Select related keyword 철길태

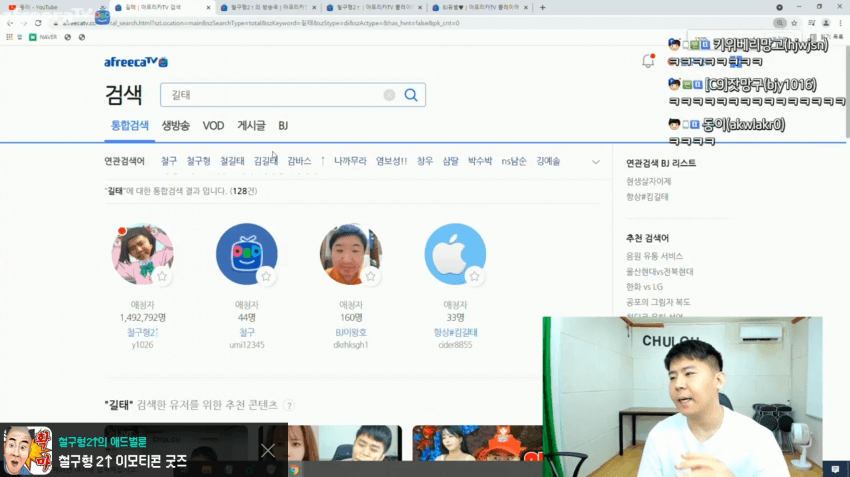(x=232, y=161)
